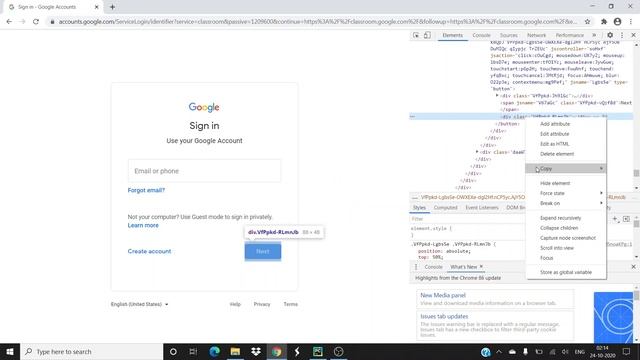Show more DevTools tabs chevron
Image resolution: width=640 pixels, height=360 pixels.
[594, 36]
